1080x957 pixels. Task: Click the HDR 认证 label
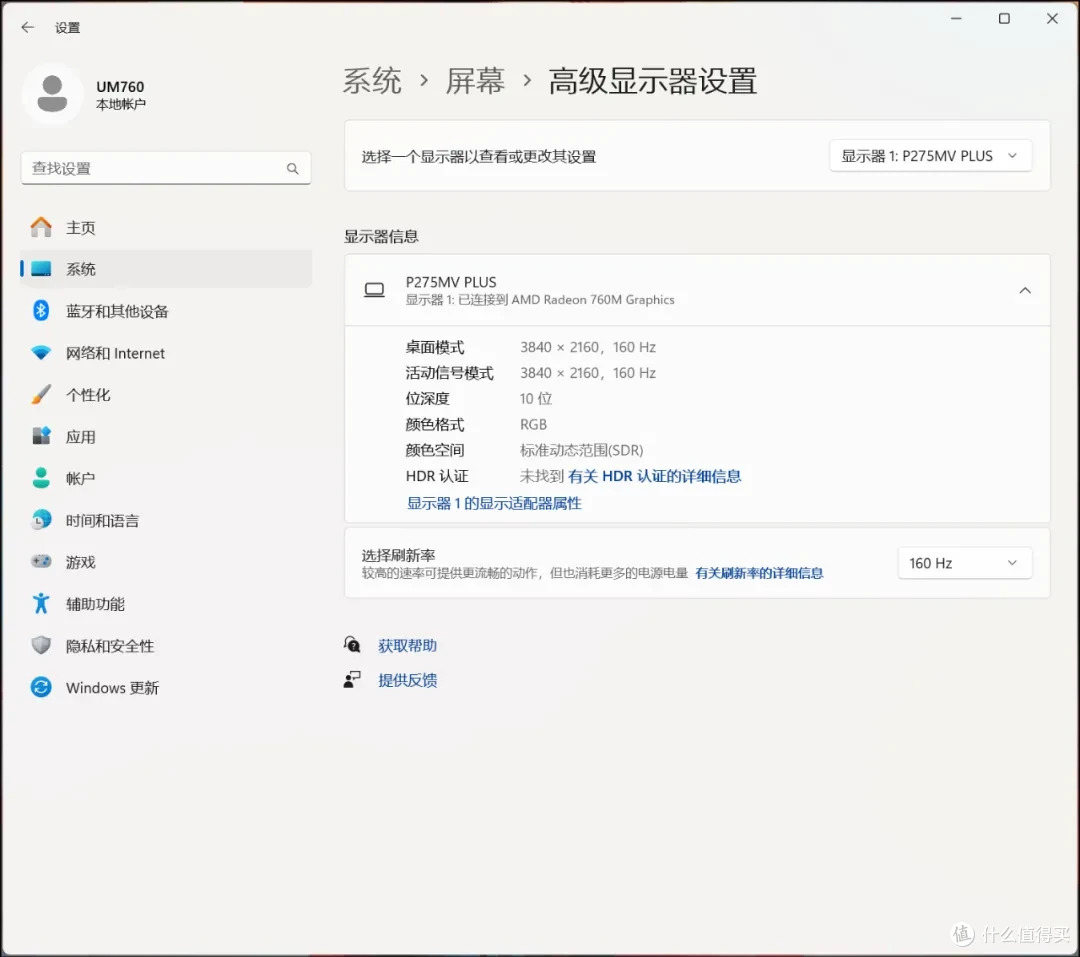(x=437, y=476)
